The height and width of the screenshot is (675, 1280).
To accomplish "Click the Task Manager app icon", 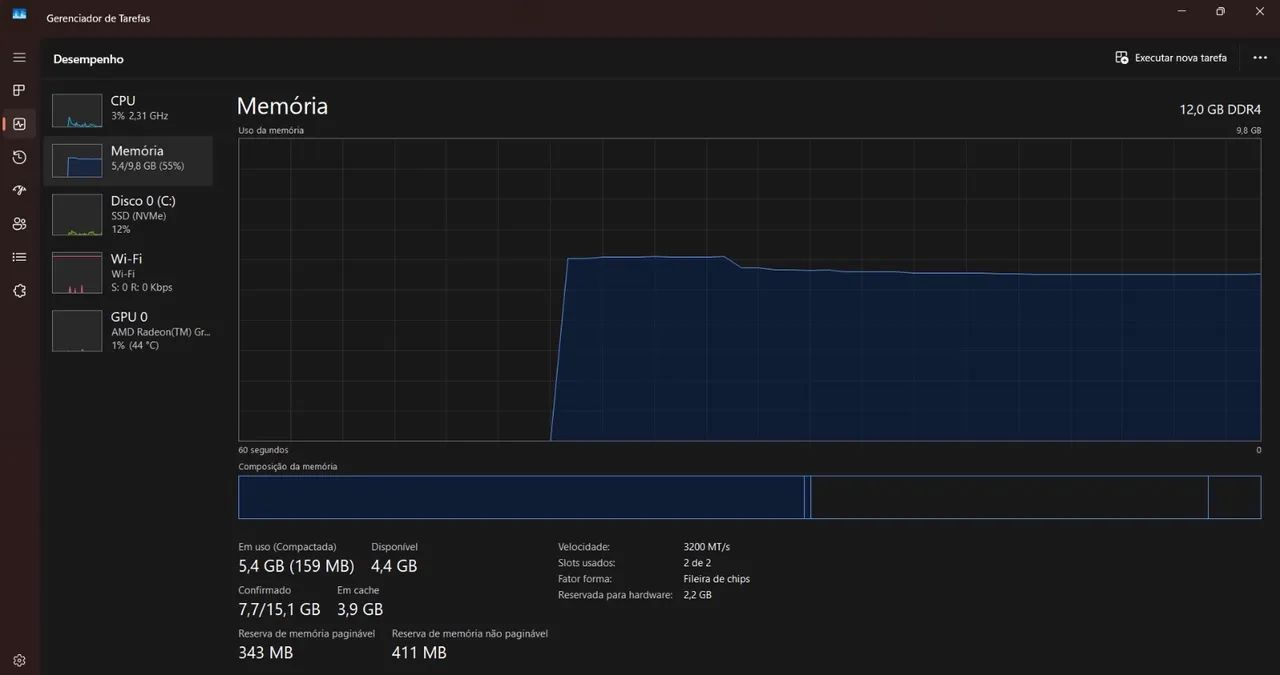I will (x=19, y=14).
